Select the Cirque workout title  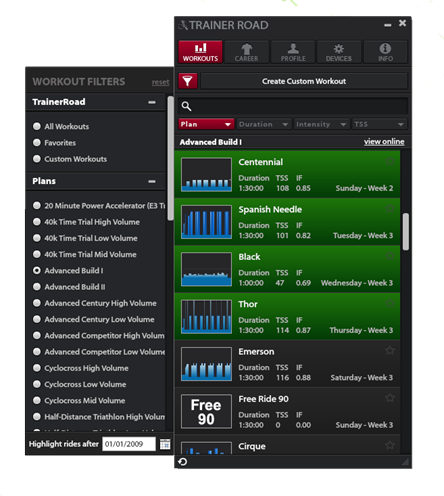pyautogui.click(x=252, y=446)
